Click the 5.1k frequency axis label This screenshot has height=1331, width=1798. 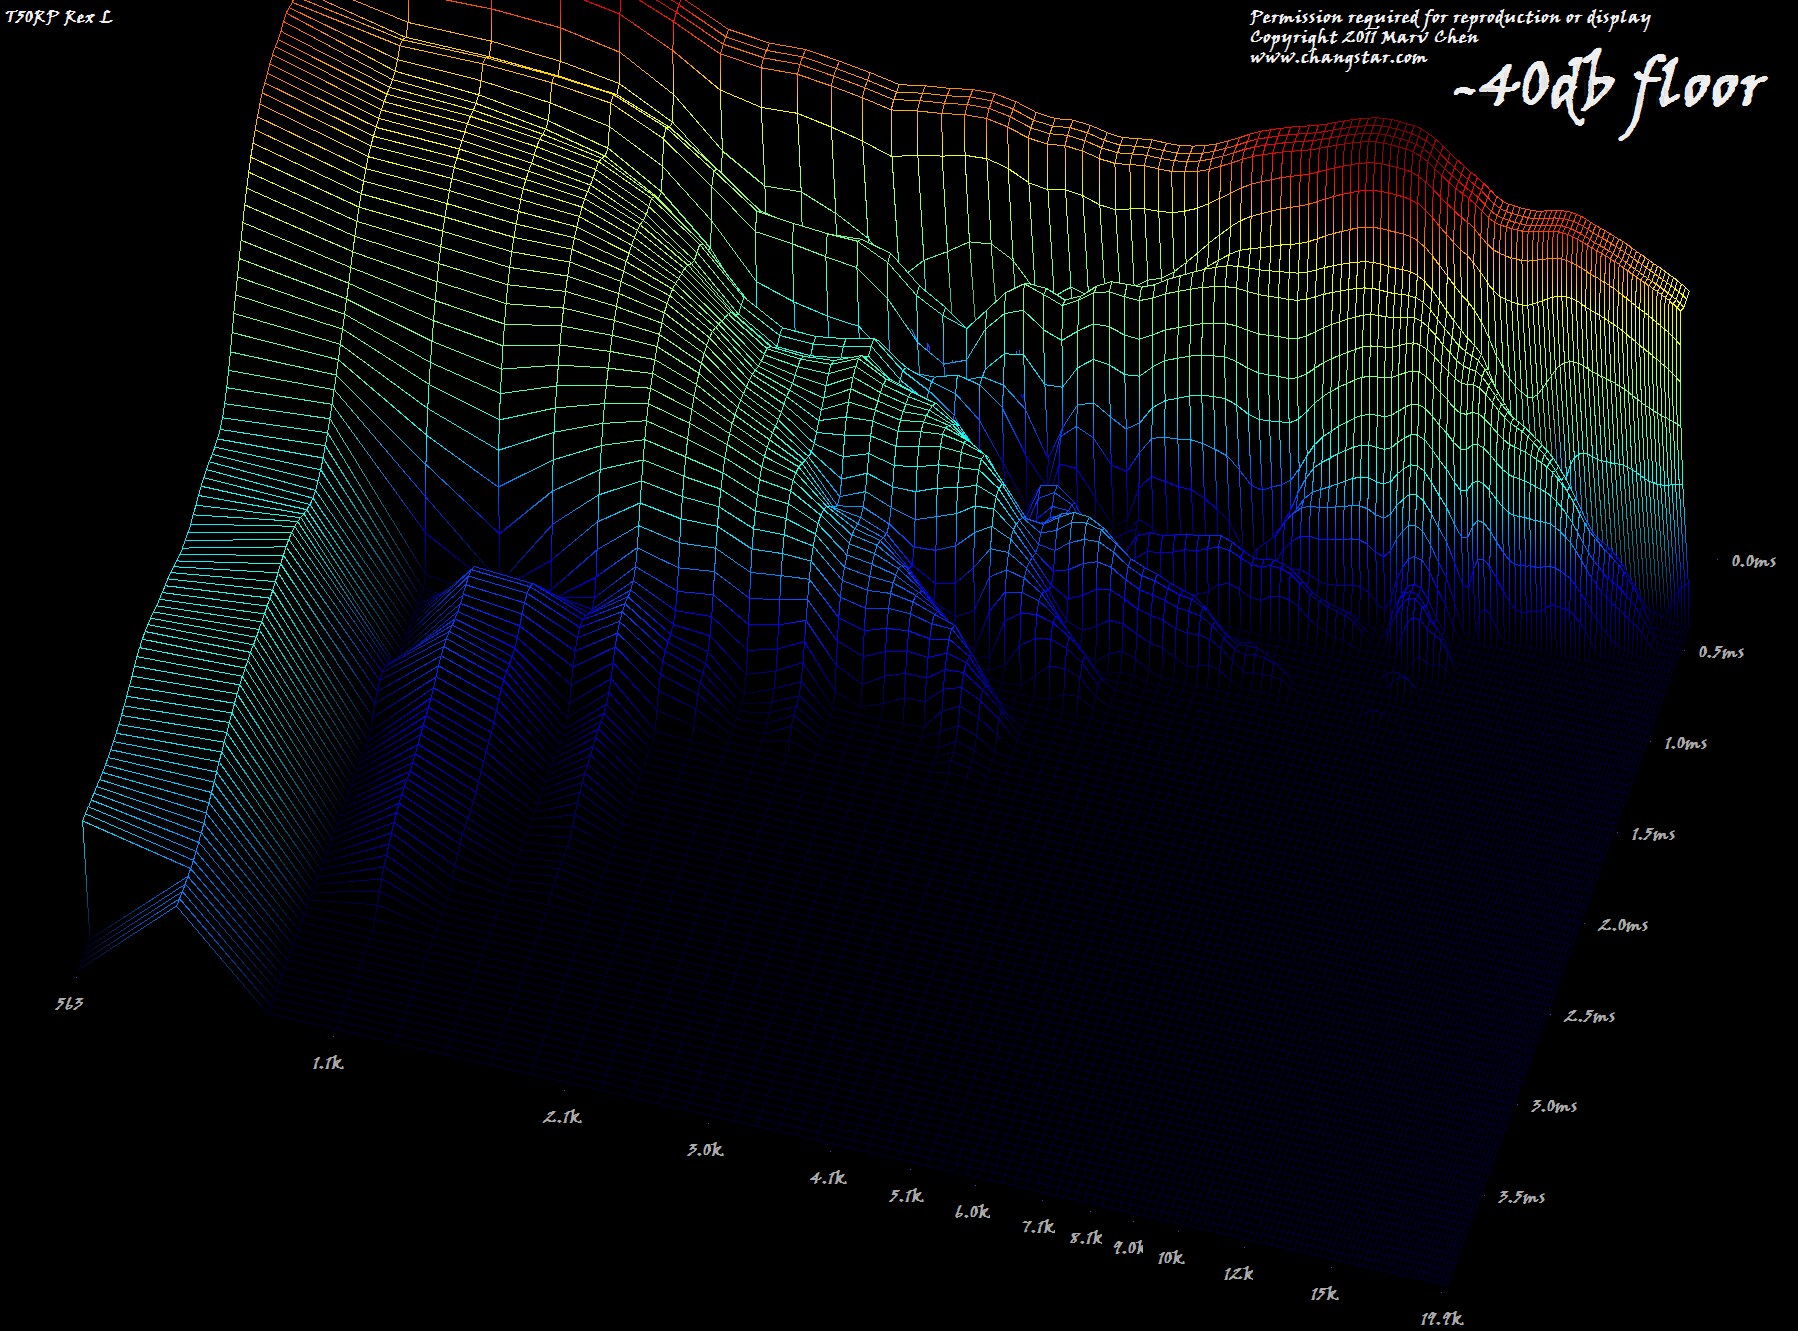[x=906, y=1196]
